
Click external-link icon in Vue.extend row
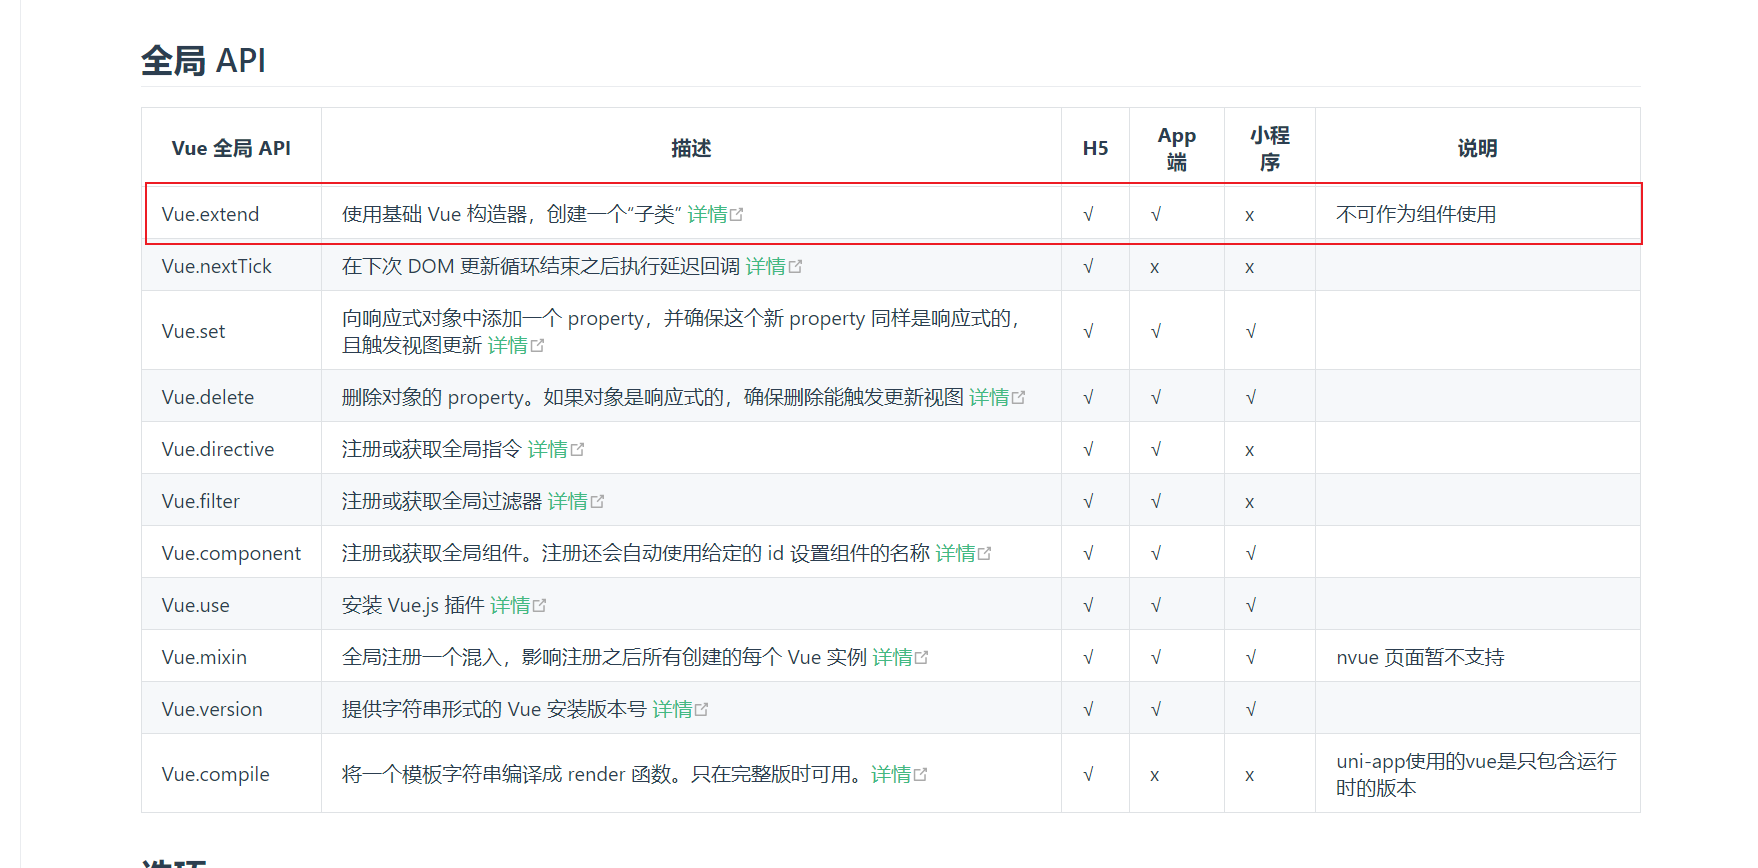[737, 215]
